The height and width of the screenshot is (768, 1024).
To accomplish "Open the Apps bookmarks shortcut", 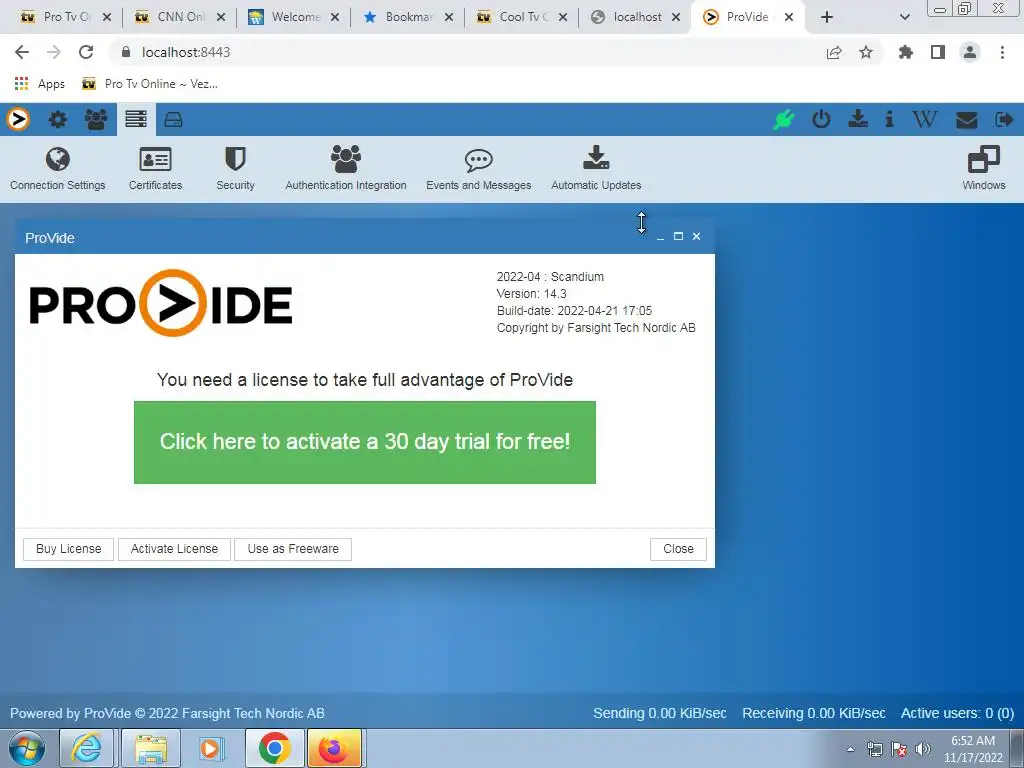I will coord(39,84).
